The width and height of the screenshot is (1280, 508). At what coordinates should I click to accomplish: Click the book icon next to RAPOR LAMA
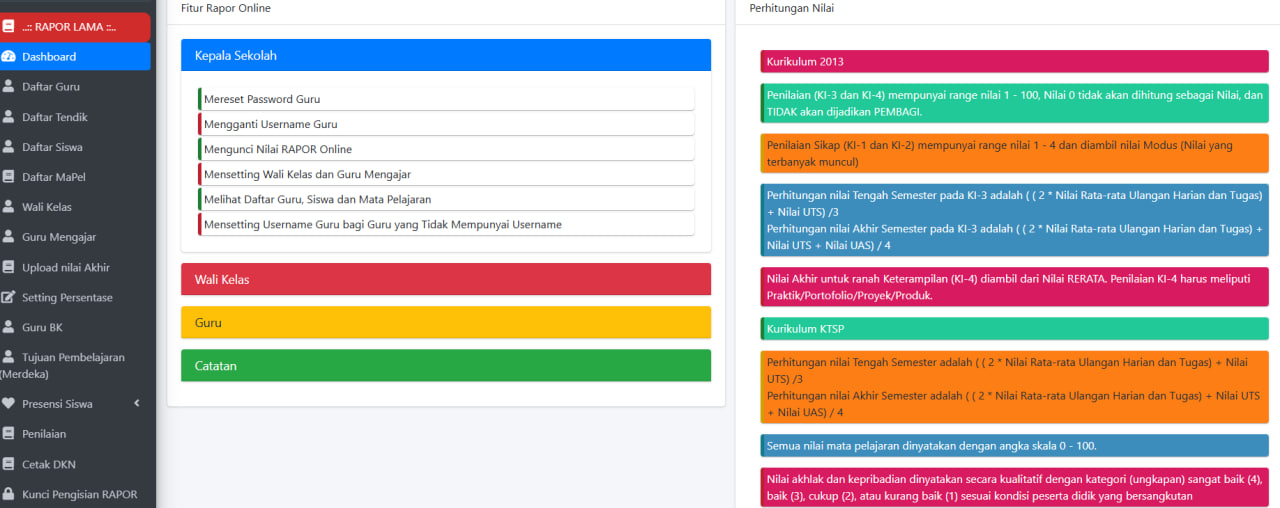pyautogui.click(x=9, y=27)
